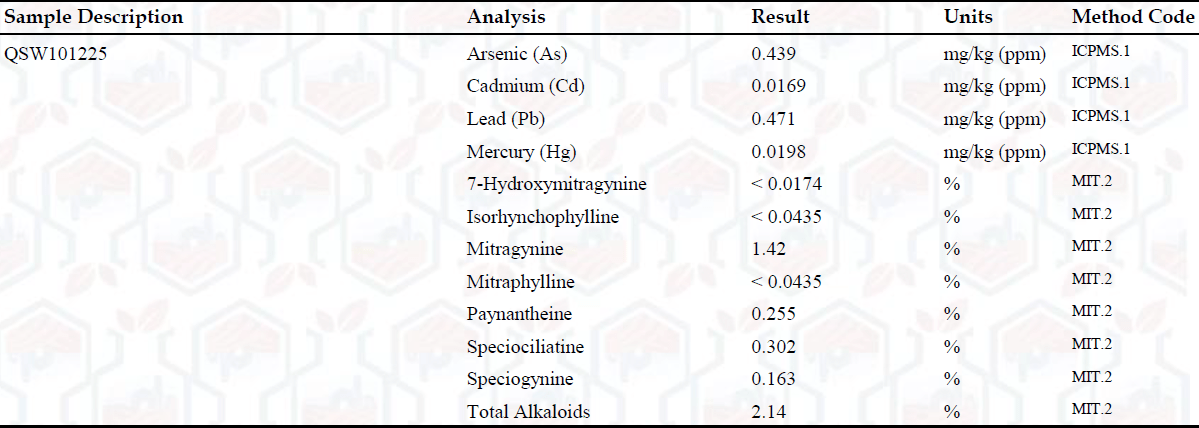Click the Sample Description column header
1199x428 pixels.
point(94,17)
